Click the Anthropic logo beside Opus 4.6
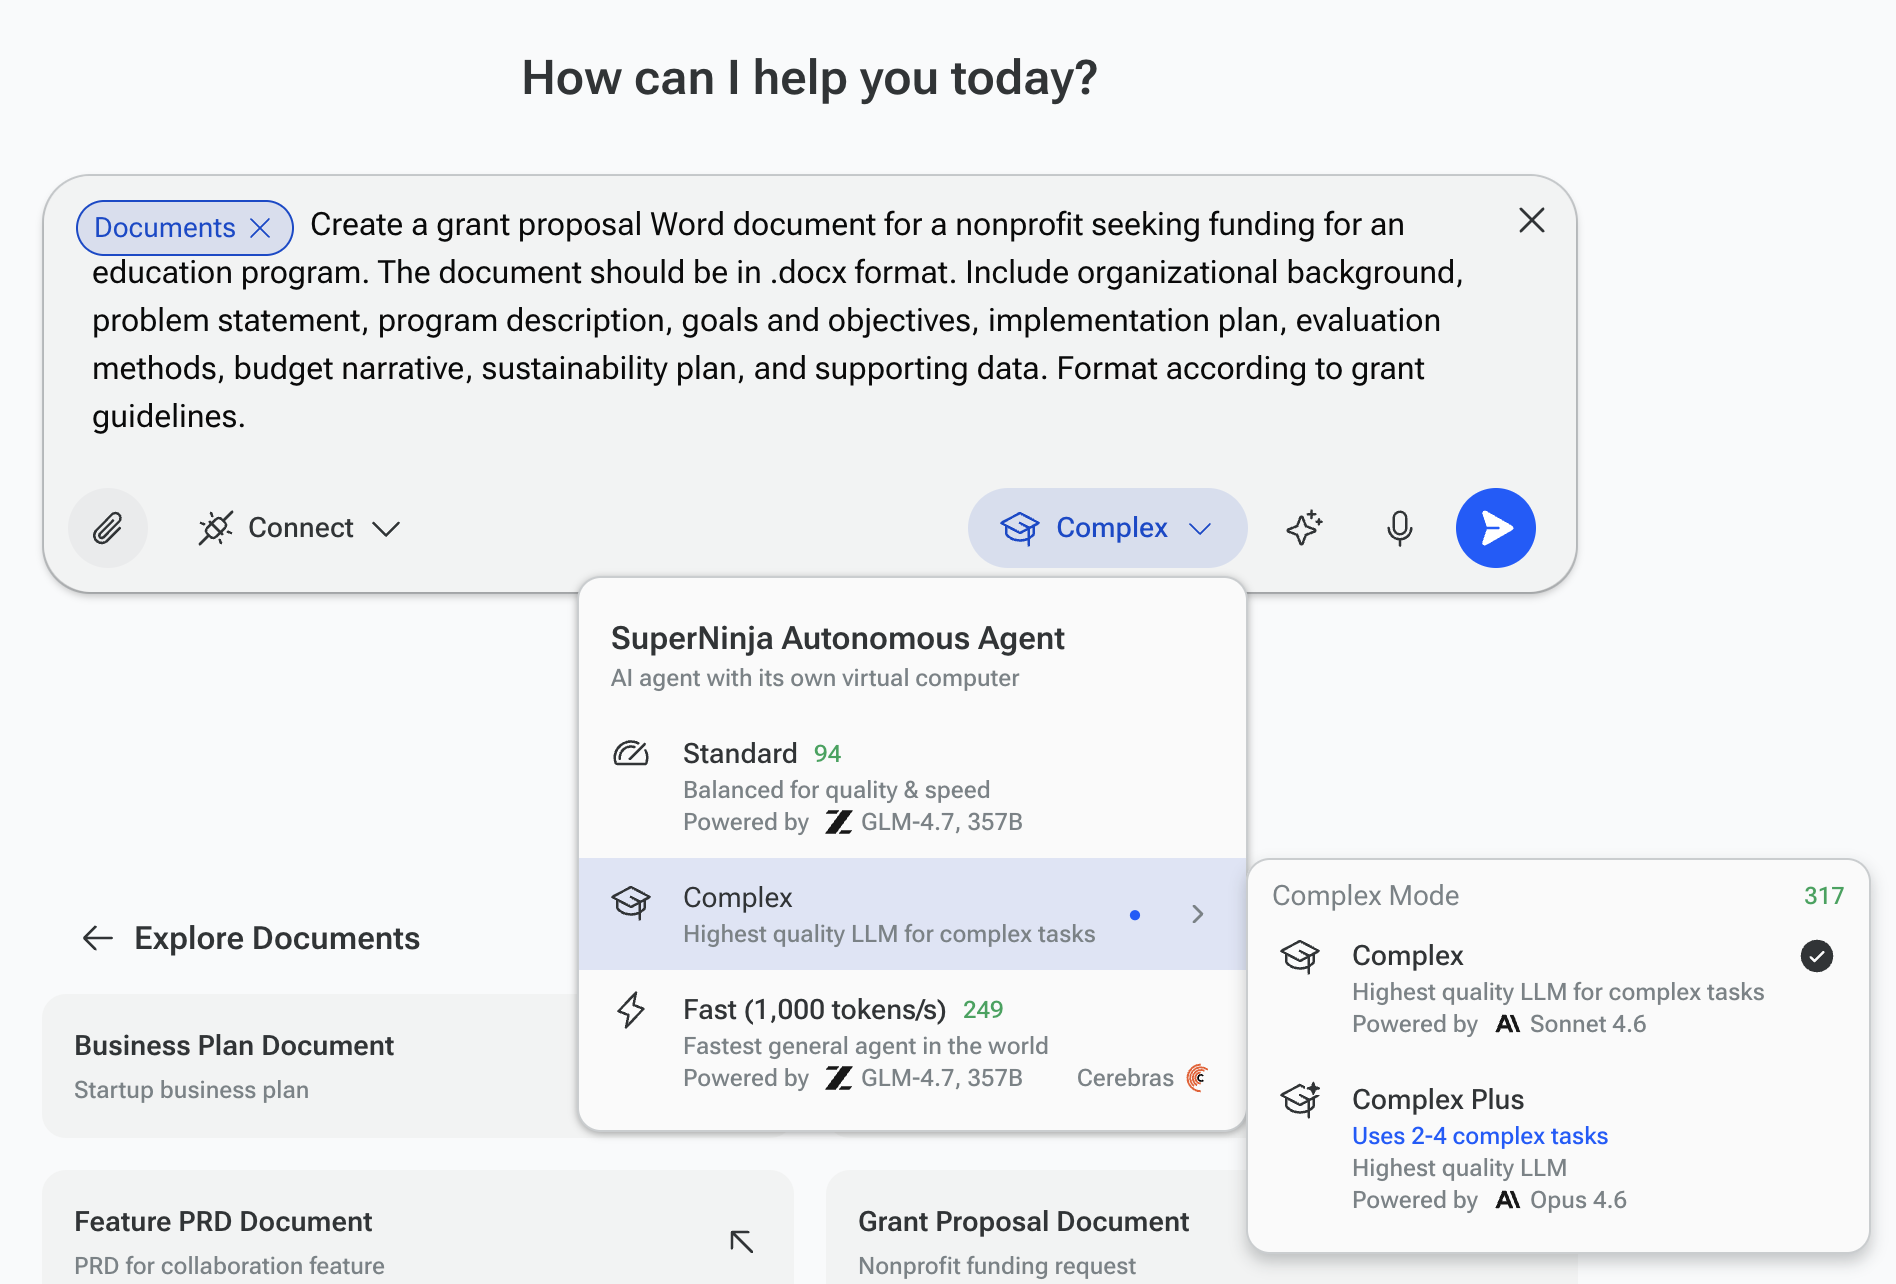This screenshot has height=1284, width=1896. (1508, 1200)
